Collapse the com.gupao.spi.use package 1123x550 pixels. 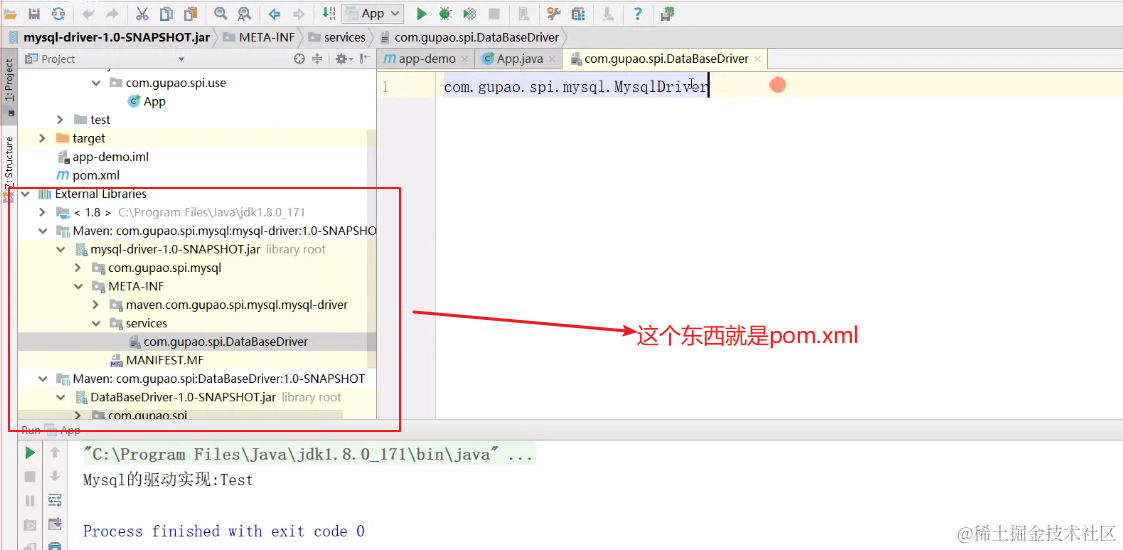[x=97, y=83]
